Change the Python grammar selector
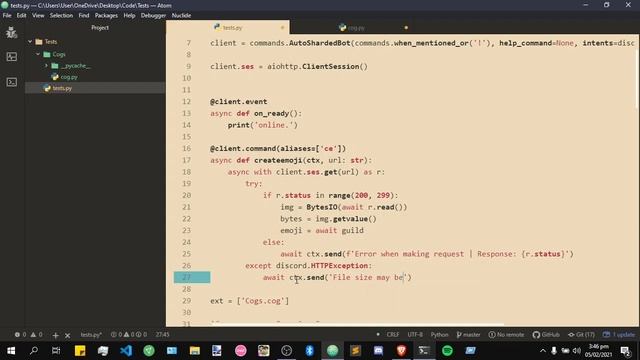Viewport: 640px width, 360px height. tap(439, 335)
